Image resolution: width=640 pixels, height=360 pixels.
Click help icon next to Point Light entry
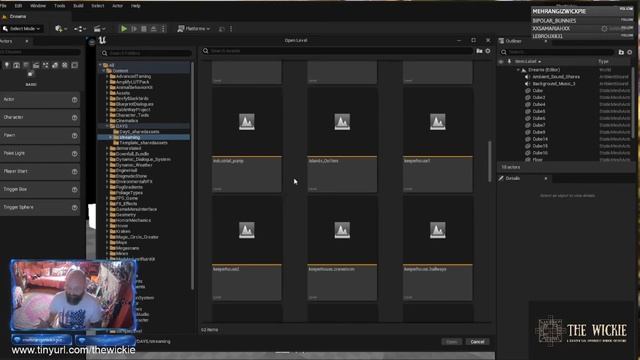pyautogui.click(x=74, y=153)
